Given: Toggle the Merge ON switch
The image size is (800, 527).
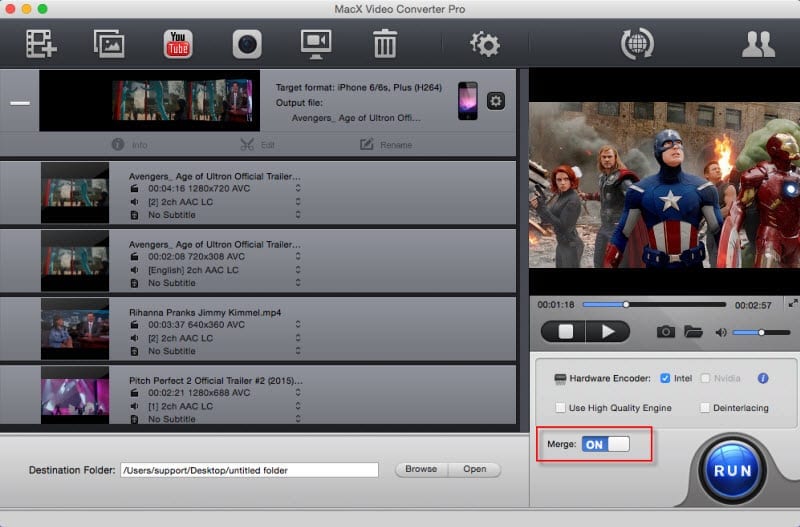Looking at the screenshot, I should [606, 444].
